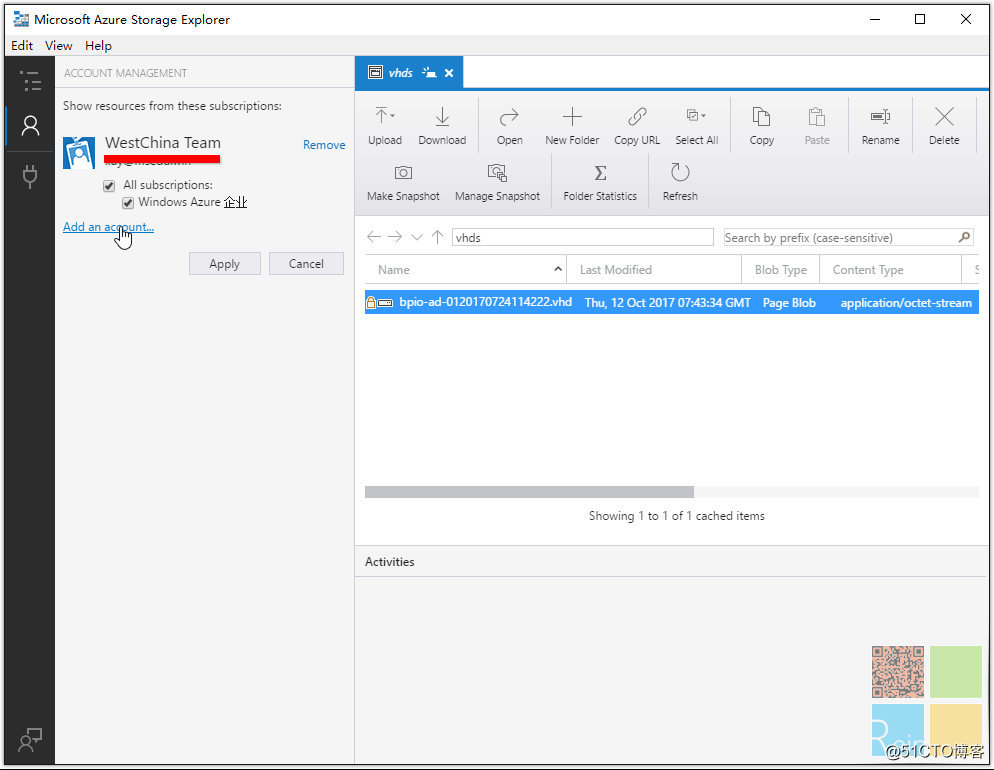Image resolution: width=994 pixels, height=770 pixels.
Task: Go forward with the right arrow navigation
Action: (395, 237)
